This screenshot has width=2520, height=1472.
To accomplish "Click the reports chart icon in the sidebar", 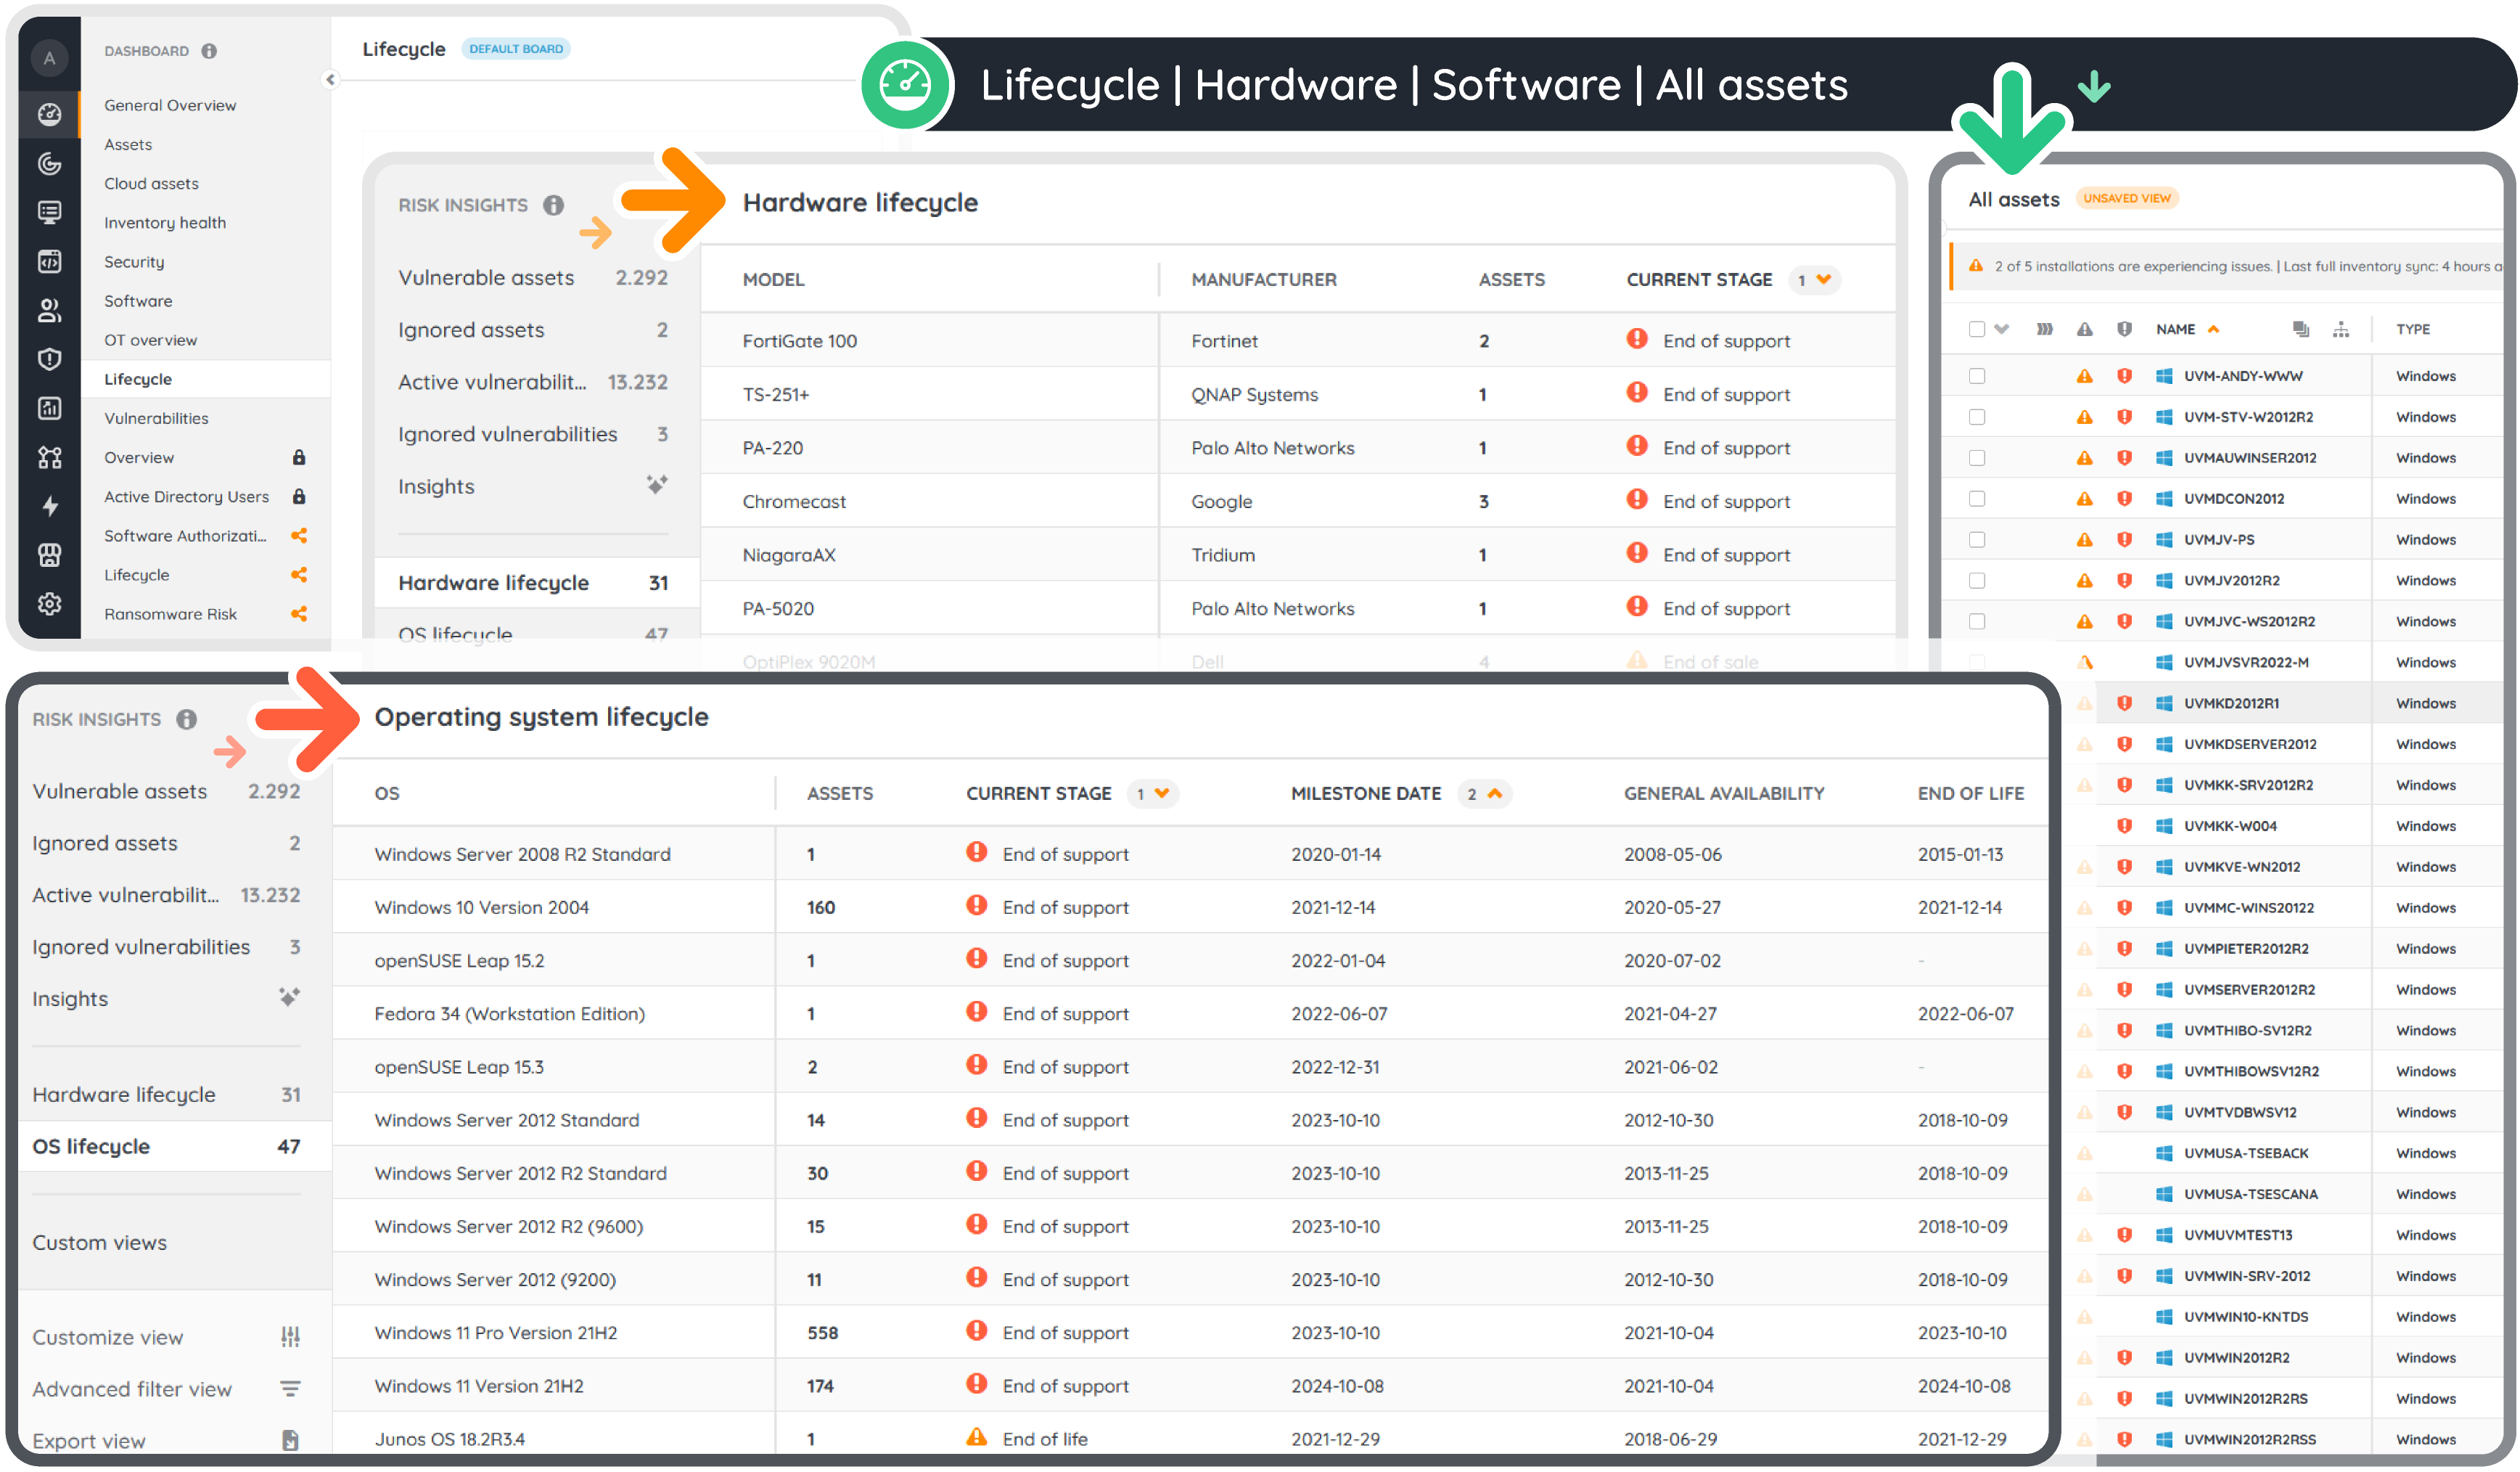I will pyautogui.click(x=49, y=408).
